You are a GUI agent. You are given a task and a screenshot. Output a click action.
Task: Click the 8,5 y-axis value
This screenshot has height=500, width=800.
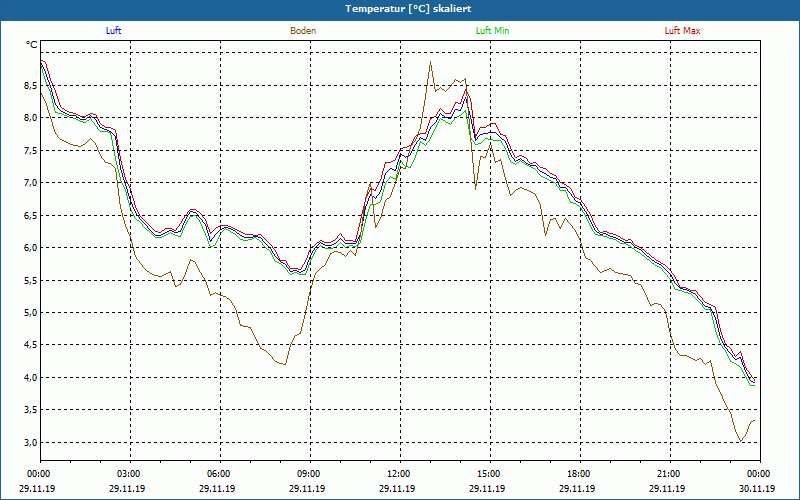coord(31,85)
